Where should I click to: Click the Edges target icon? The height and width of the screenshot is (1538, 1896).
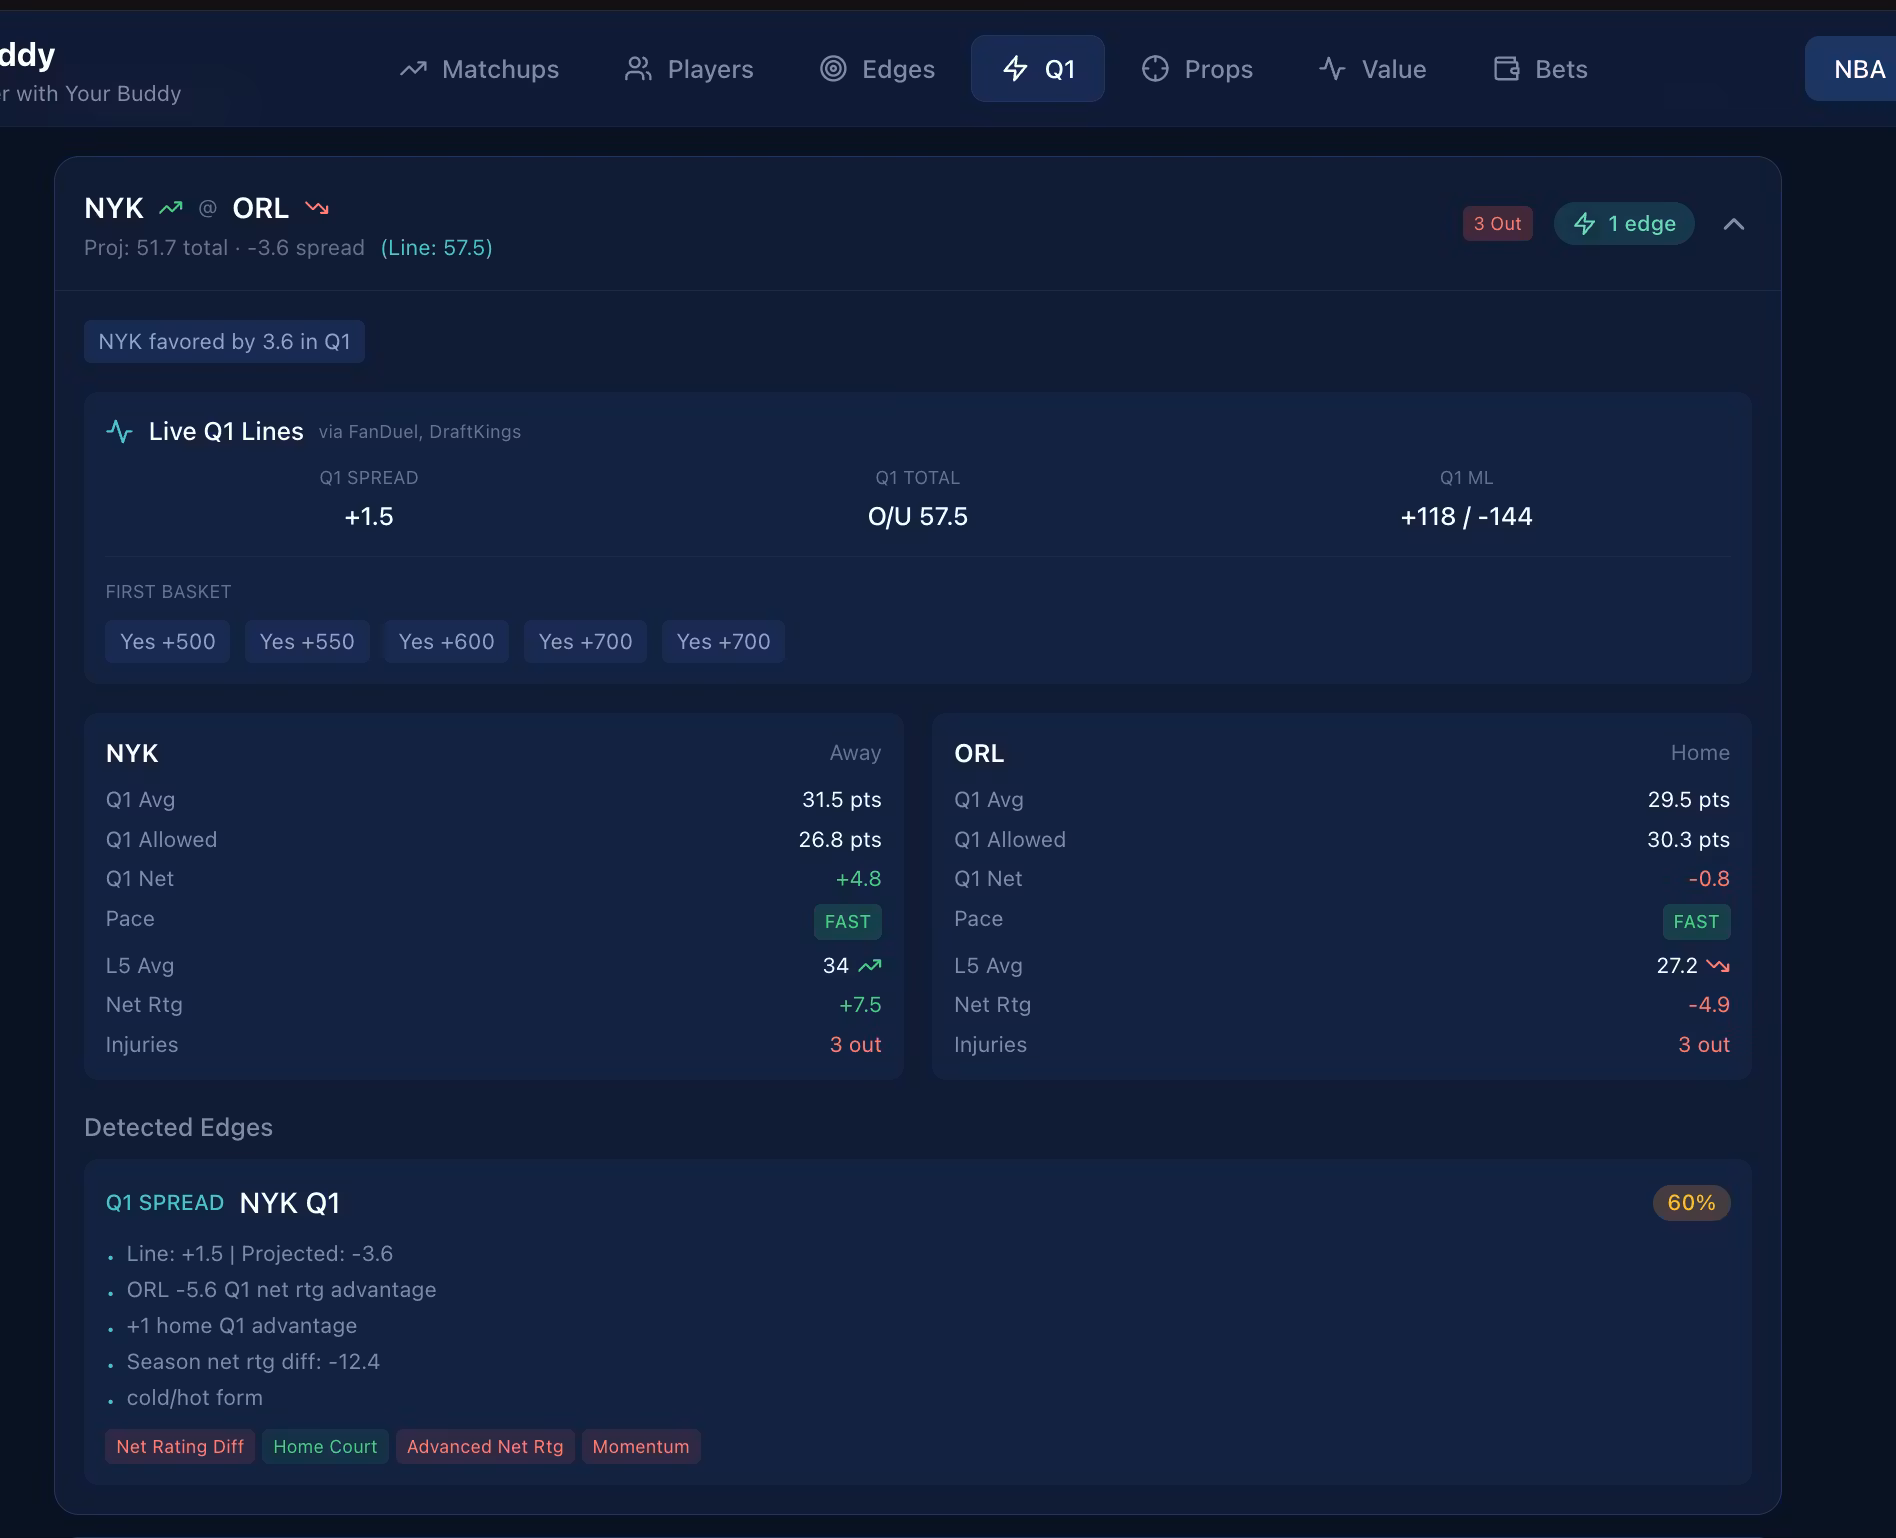pyautogui.click(x=833, y=69)
